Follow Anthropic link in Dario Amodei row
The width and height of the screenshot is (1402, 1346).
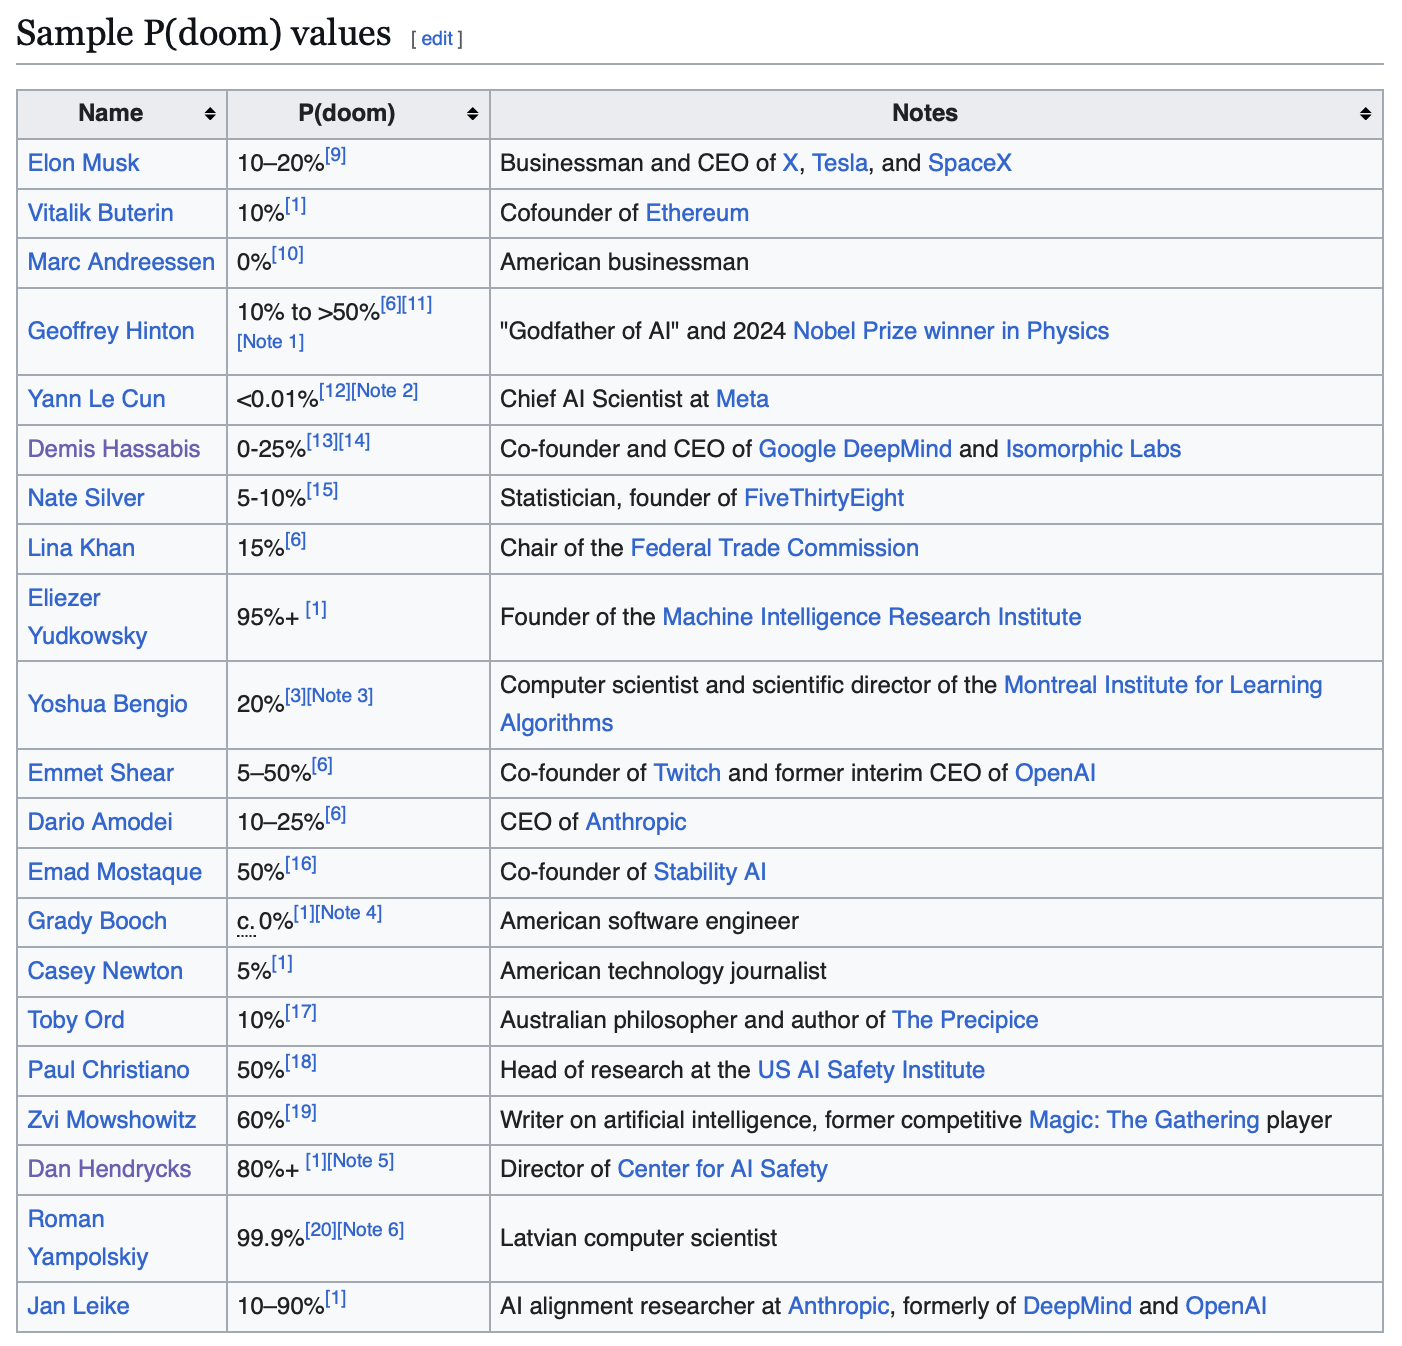636,822
